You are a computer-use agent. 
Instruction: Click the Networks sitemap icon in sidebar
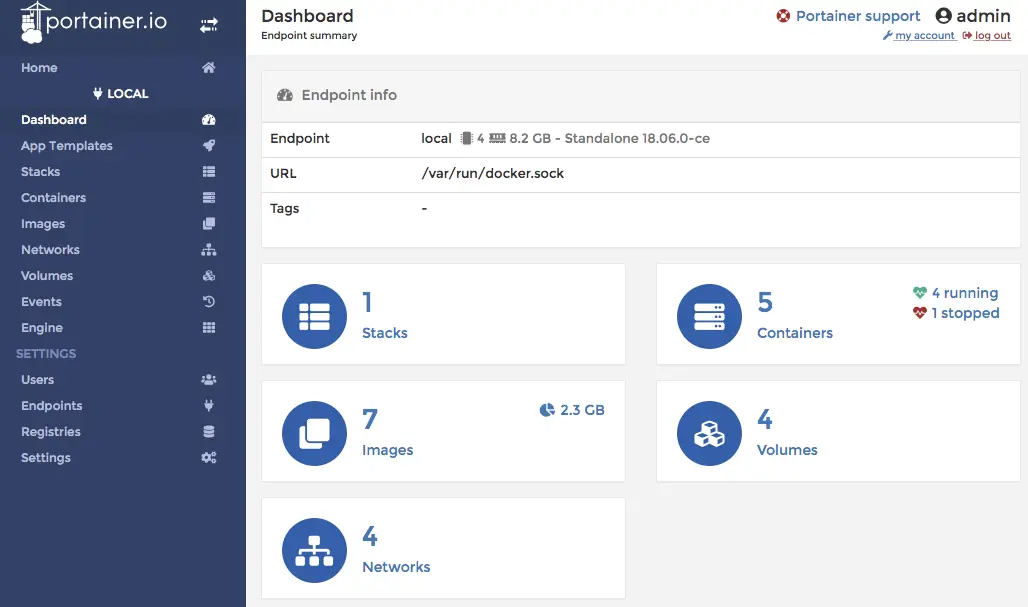(x=208, y=250)
